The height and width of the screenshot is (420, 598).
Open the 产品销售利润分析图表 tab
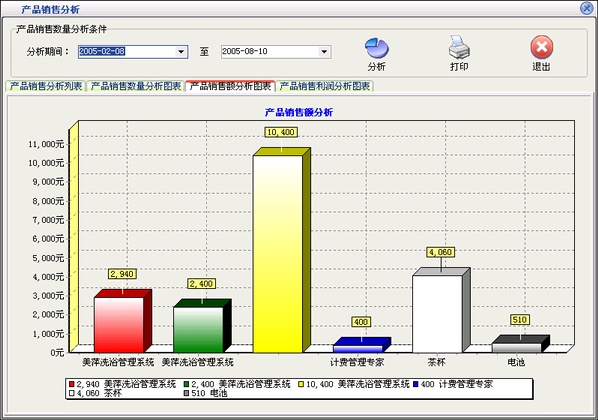click(325, 86)
